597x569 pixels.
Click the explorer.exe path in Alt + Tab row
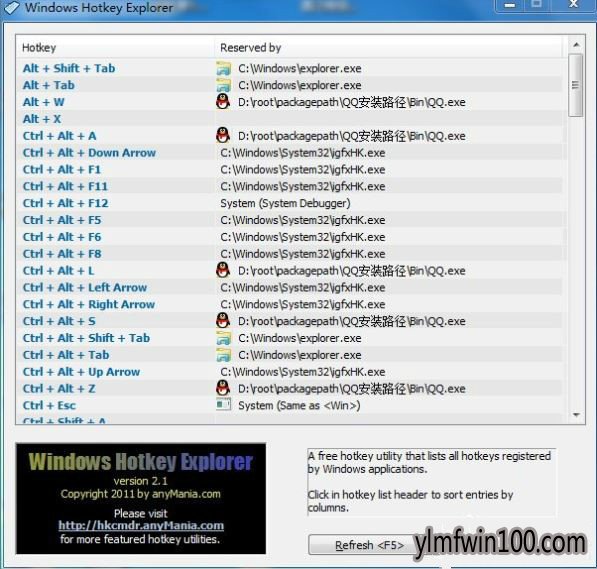click(x=300, y=85)
